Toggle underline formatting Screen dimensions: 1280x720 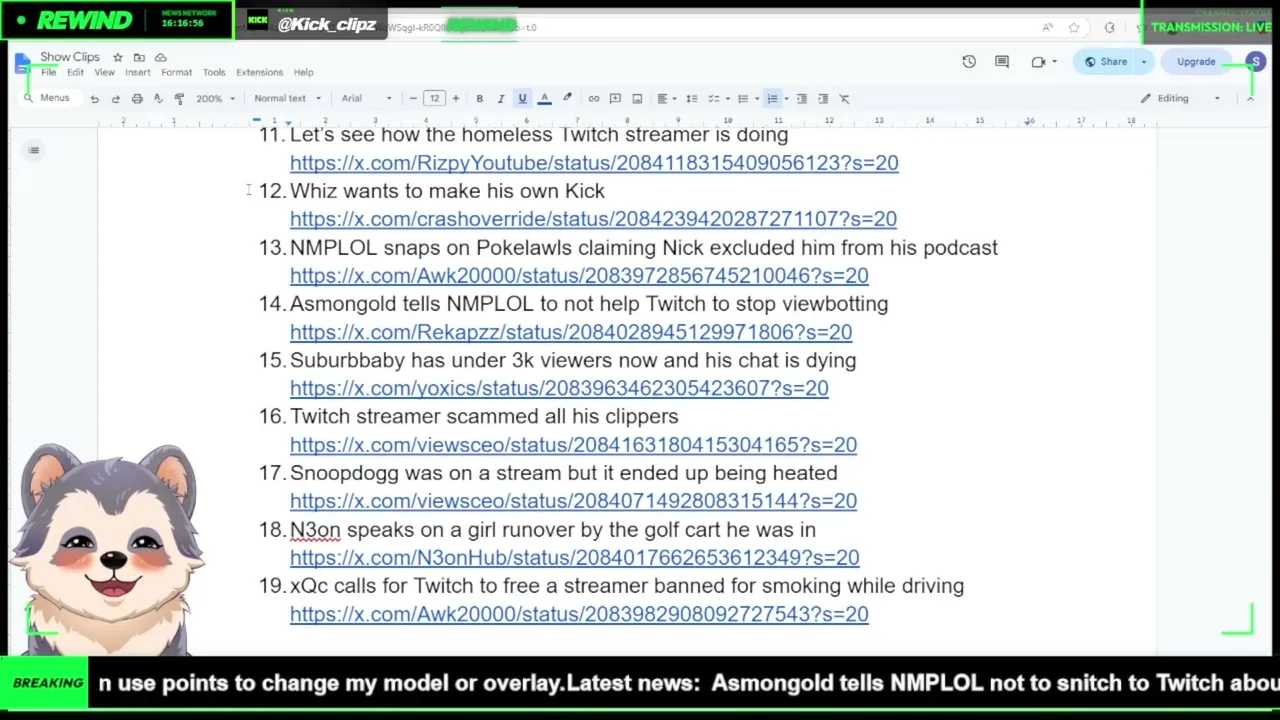(522, 98)
